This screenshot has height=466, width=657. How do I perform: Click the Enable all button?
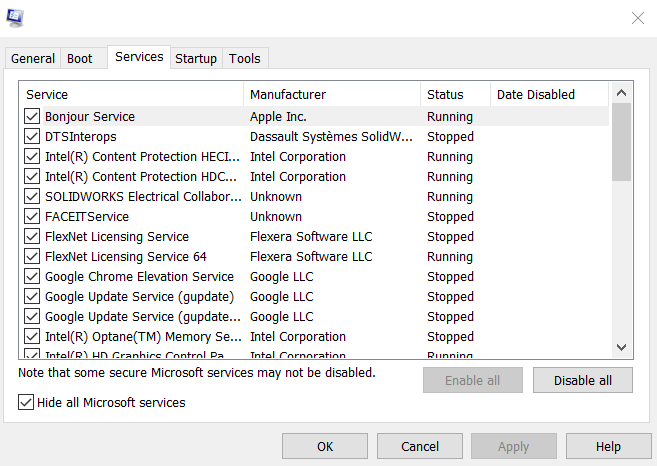(x=473, y=380)
